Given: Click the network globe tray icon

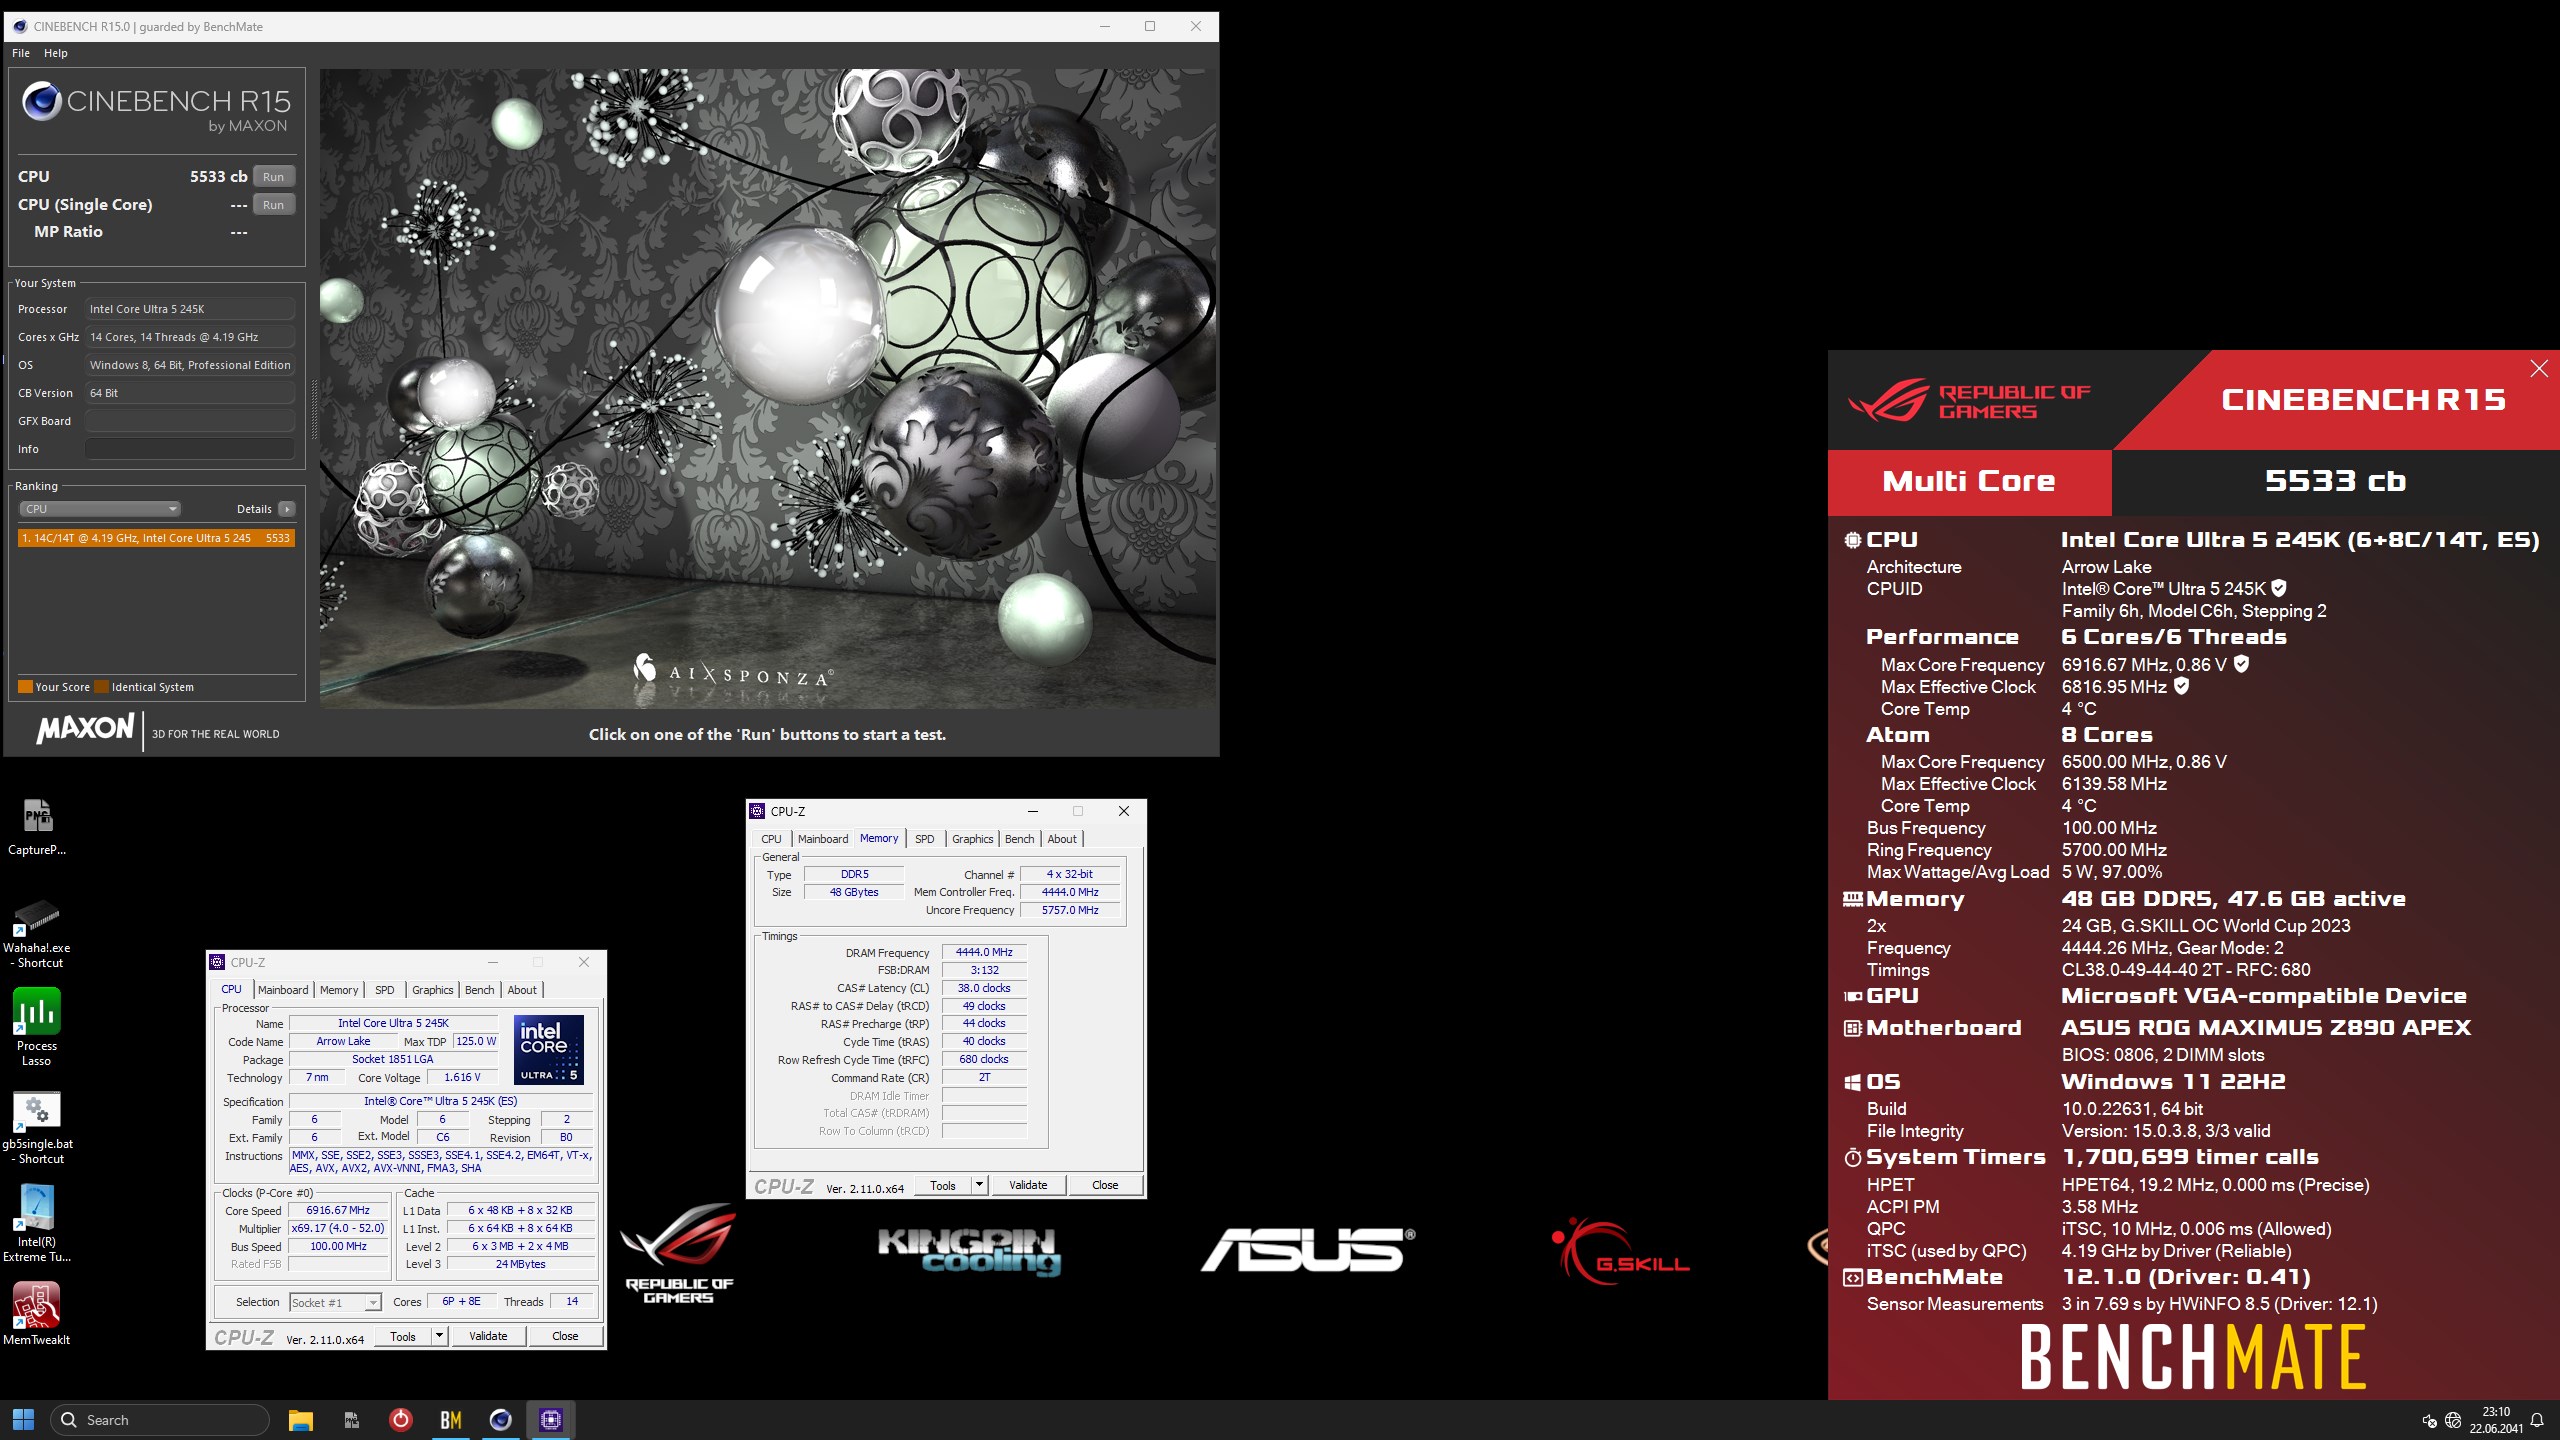Looking at the screenshot, I should (2453, 1420).
